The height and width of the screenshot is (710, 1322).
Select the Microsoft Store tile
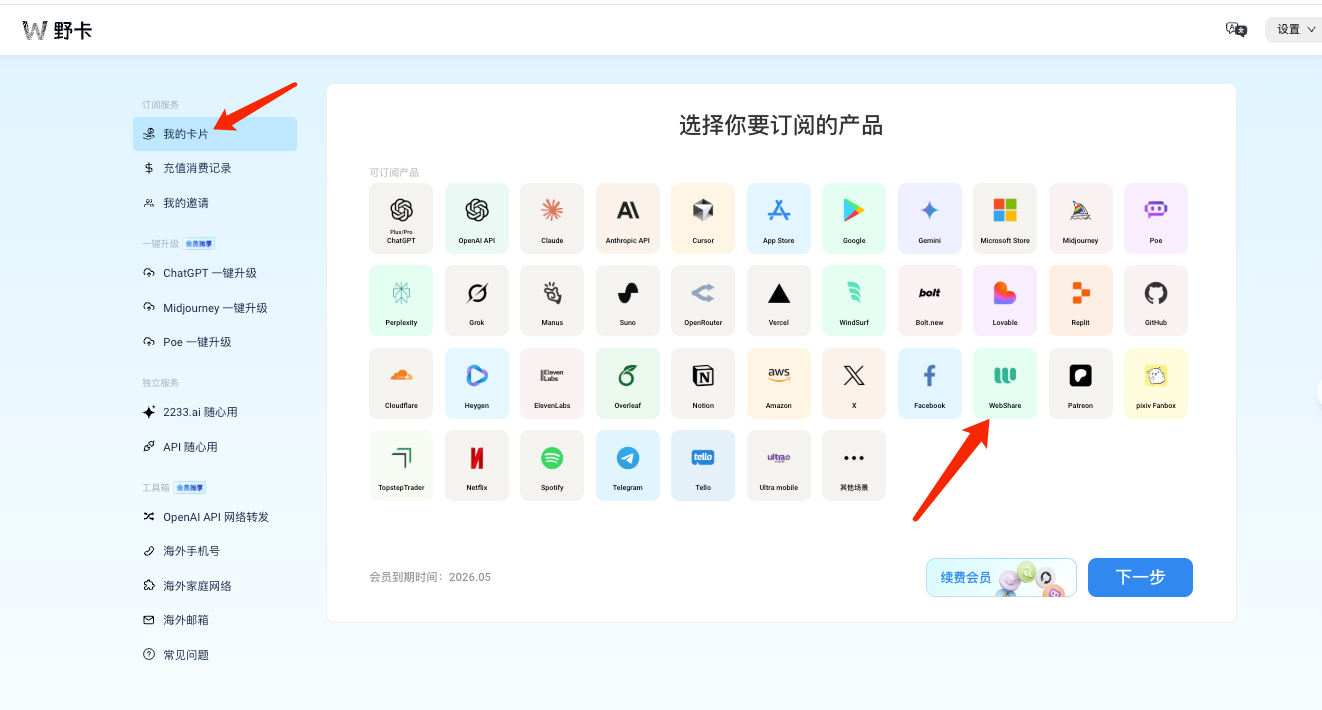(x=1005, y=218)
